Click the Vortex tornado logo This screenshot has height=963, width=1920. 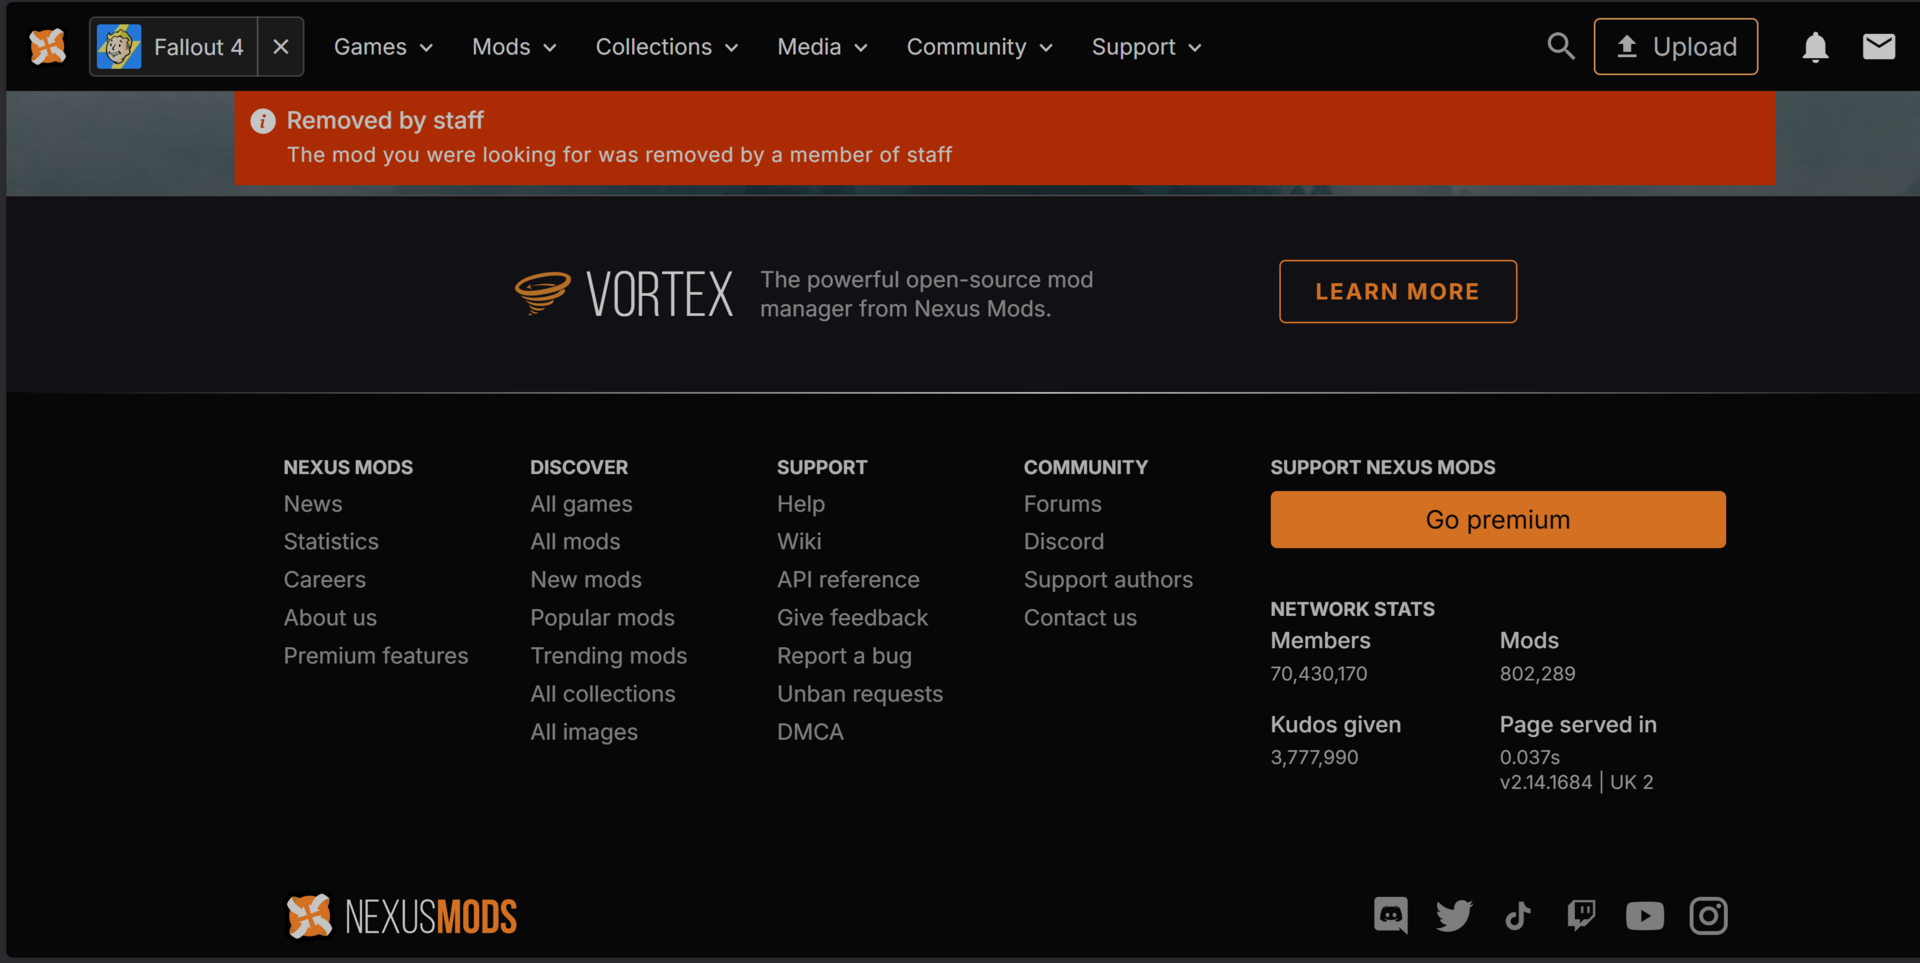[543, 293]
